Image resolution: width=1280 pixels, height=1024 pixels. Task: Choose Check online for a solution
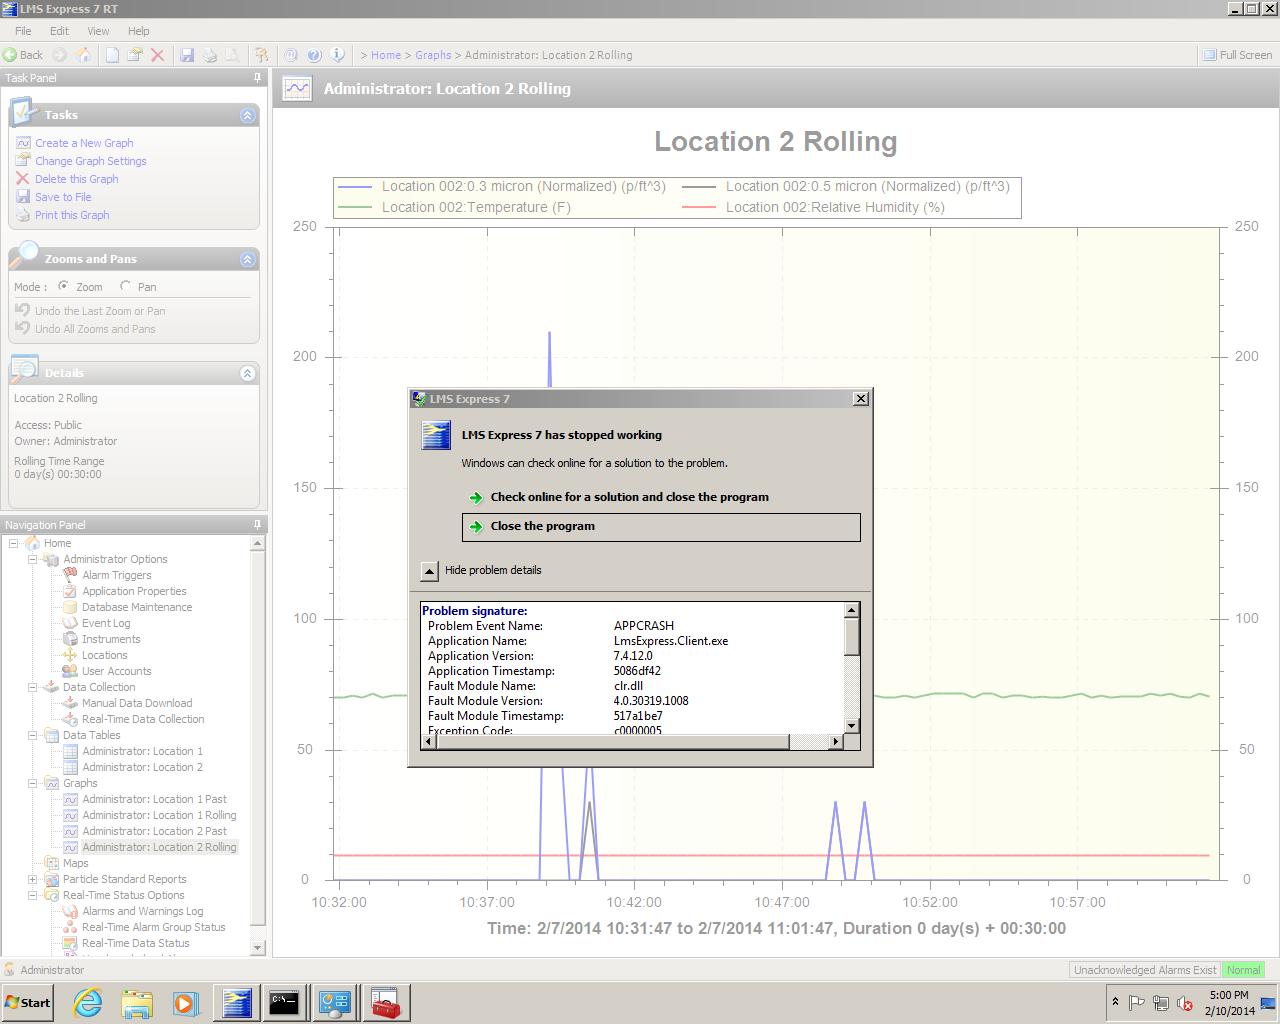(x=629, y=497)
